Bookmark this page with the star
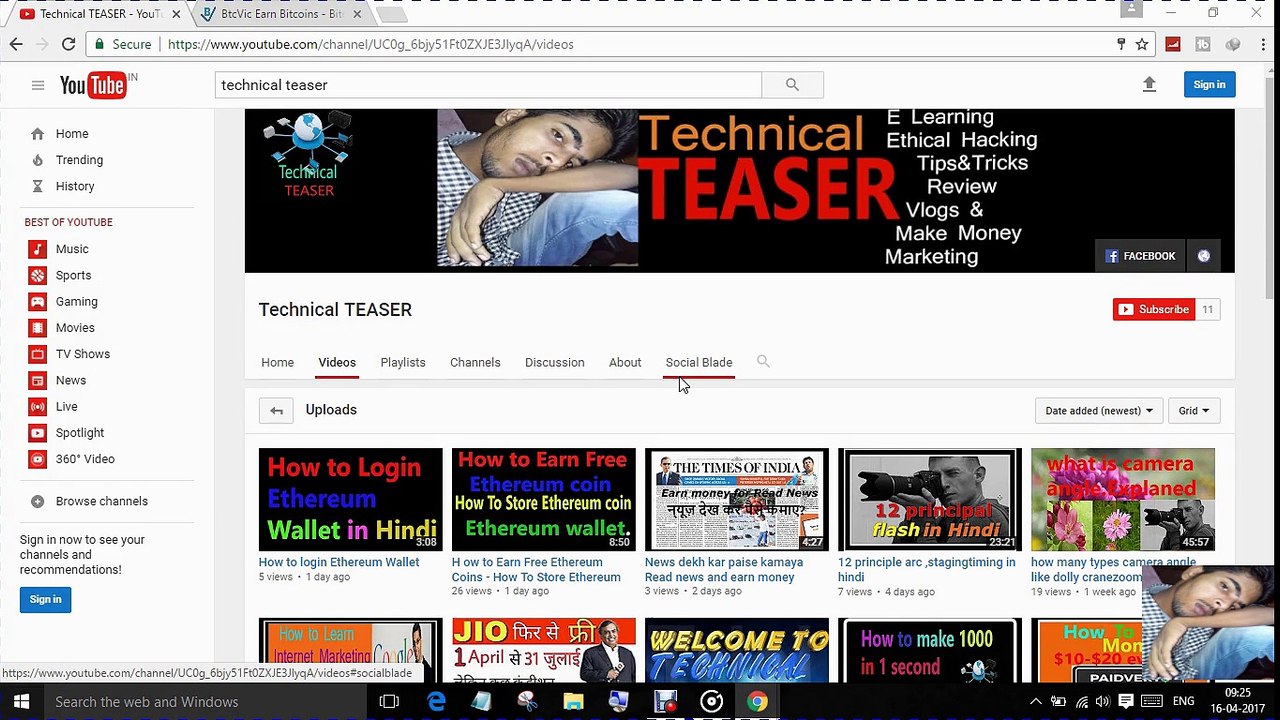The image size is (1280, 720). [1142, 44]
